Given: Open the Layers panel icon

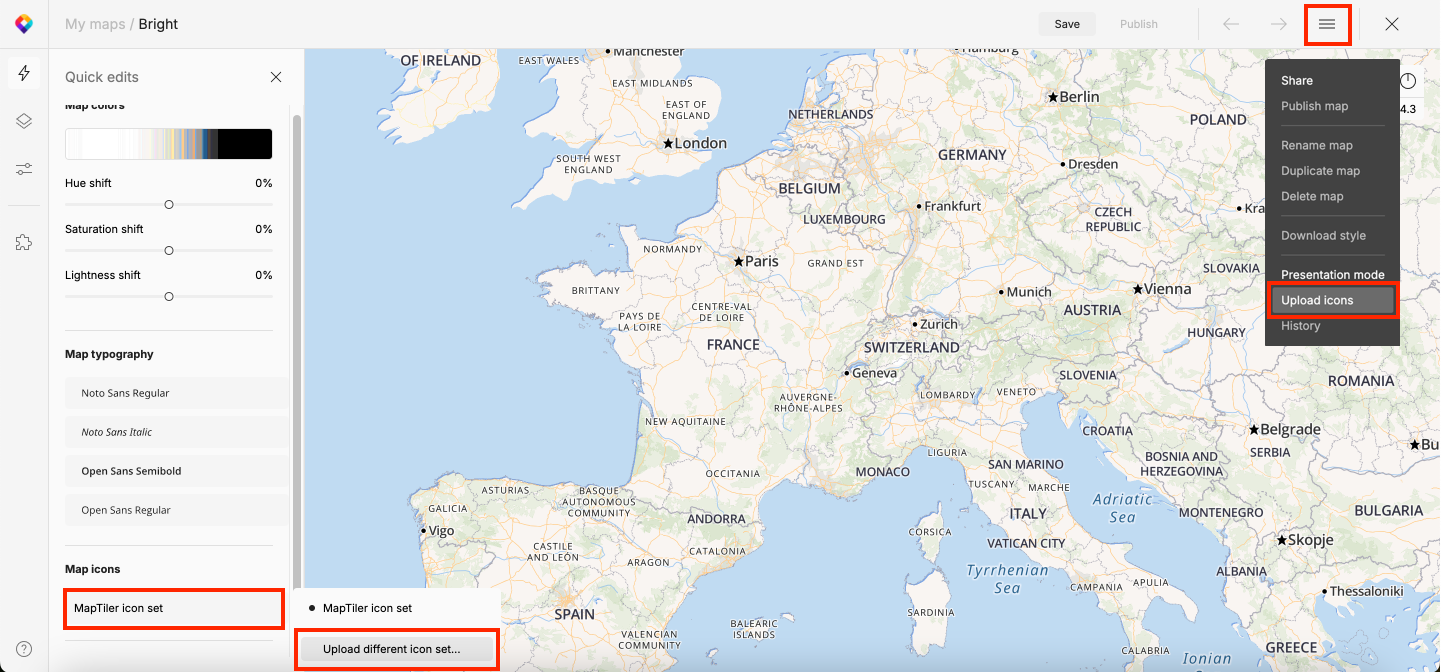Looking at the screenshot, I should [24, 121].
